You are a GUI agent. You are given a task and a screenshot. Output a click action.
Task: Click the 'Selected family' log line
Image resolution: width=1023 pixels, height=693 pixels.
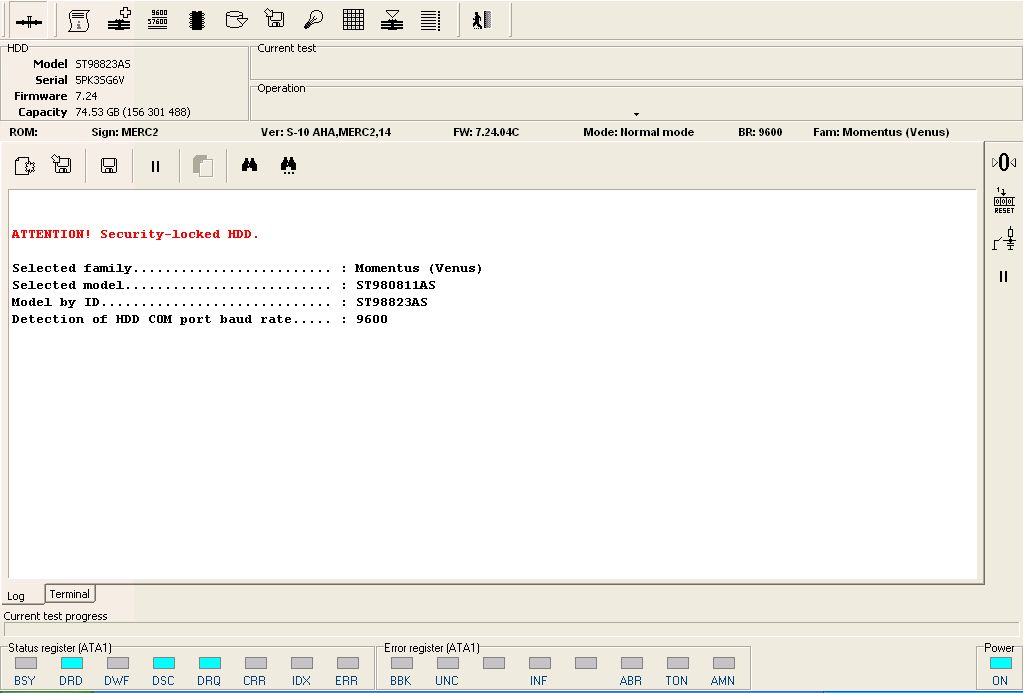[x=247, y=268]
